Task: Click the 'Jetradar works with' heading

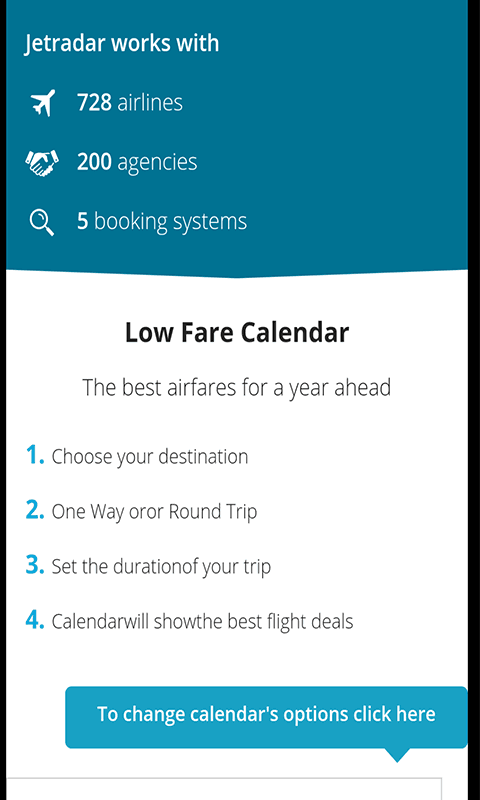Action: (x=122, y=43)
